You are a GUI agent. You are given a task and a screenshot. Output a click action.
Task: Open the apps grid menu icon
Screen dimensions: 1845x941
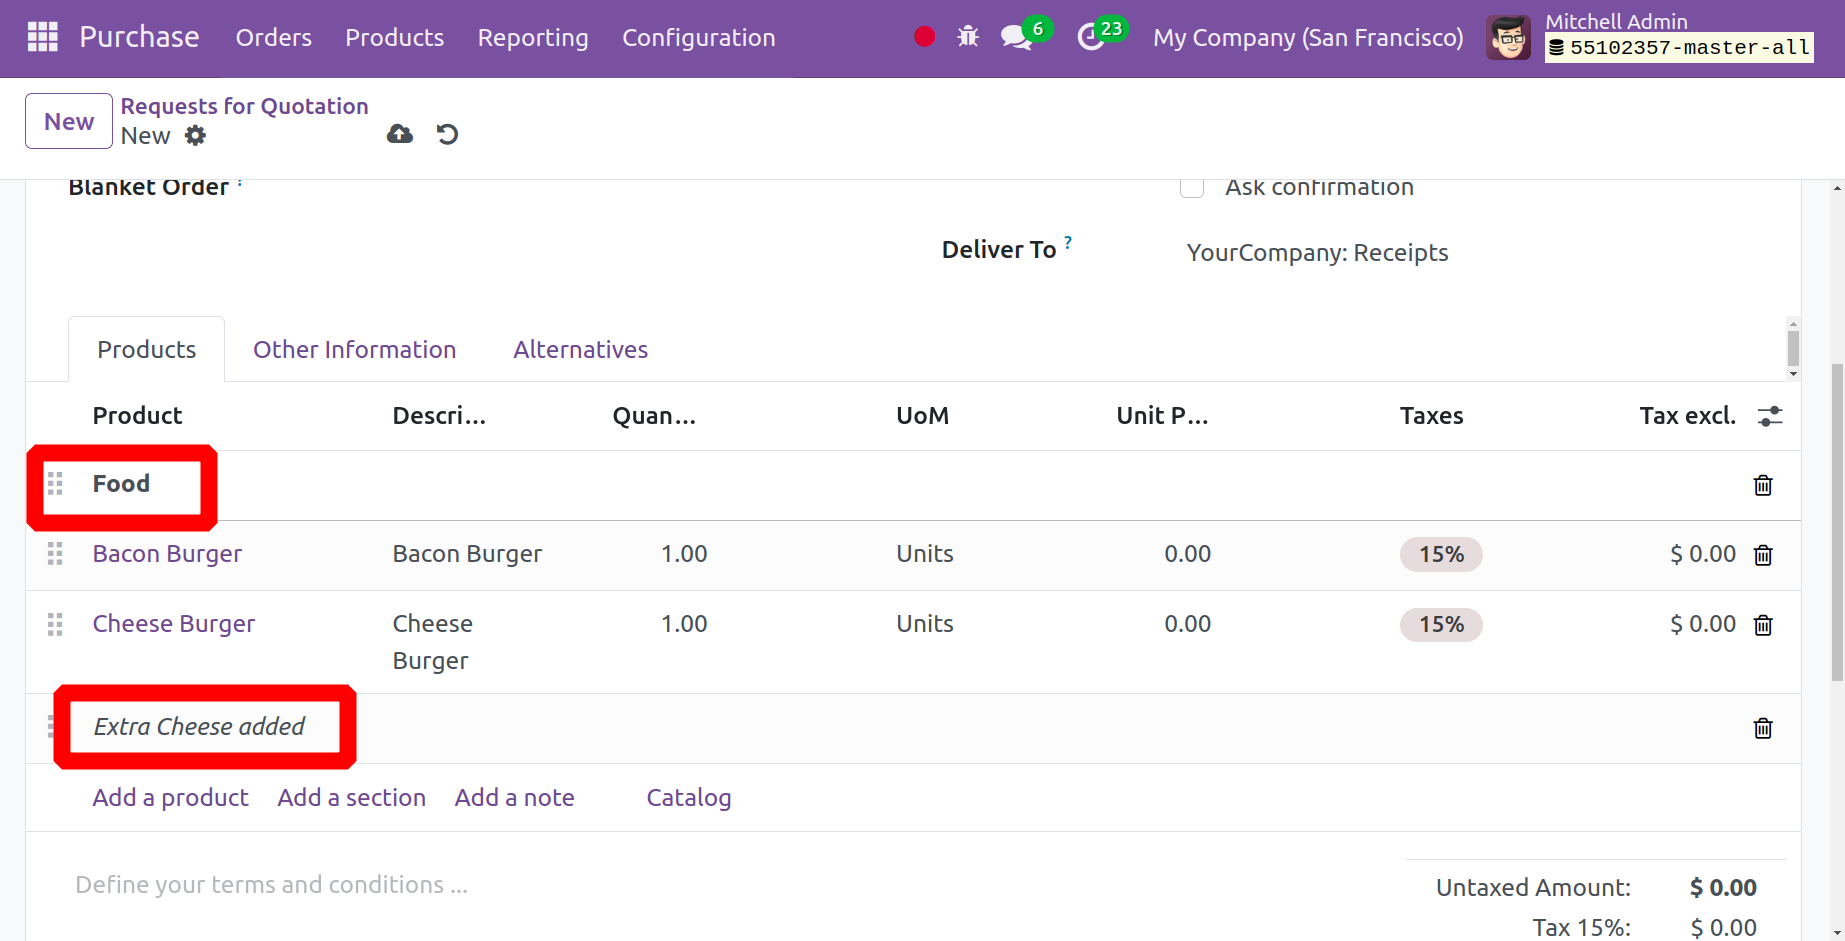[x=42, y=37]
